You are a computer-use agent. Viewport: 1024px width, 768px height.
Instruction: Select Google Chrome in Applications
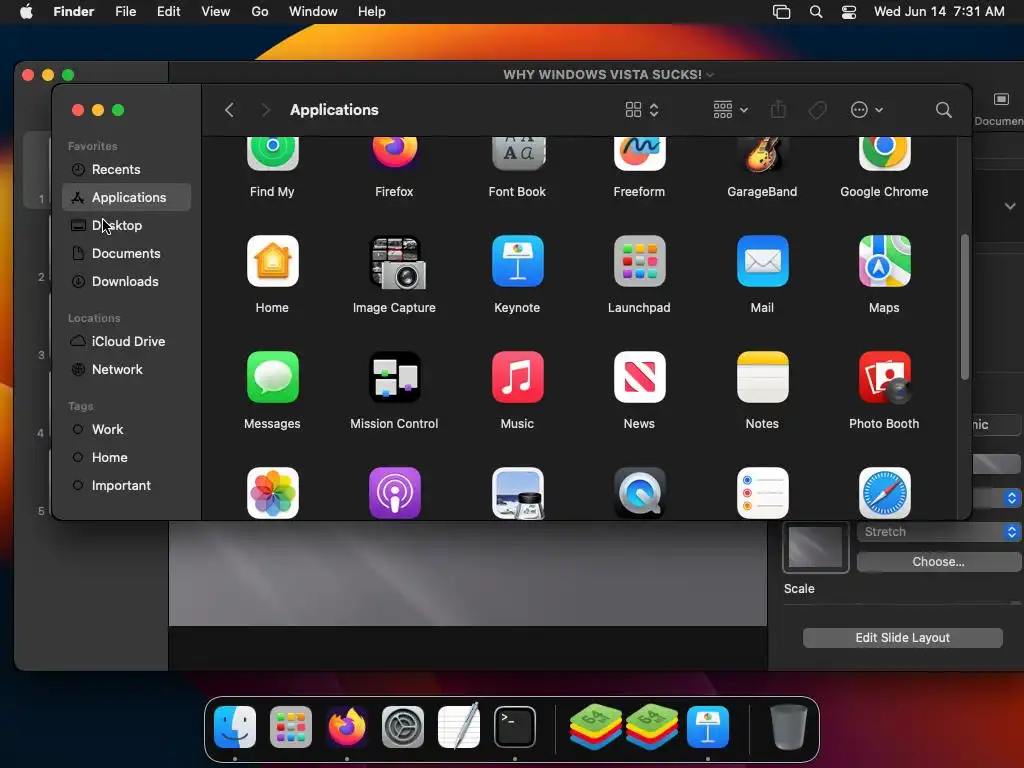tap(884, 153)
